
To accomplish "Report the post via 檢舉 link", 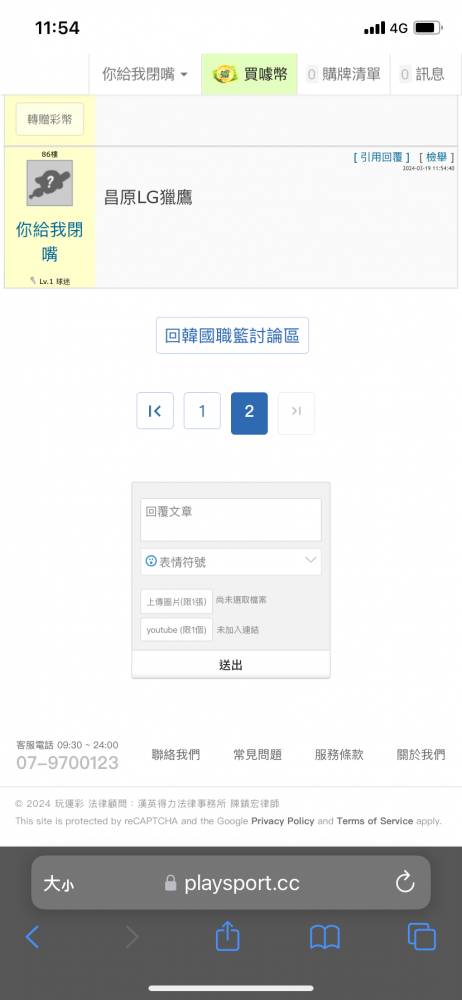I will coord(436,158).
